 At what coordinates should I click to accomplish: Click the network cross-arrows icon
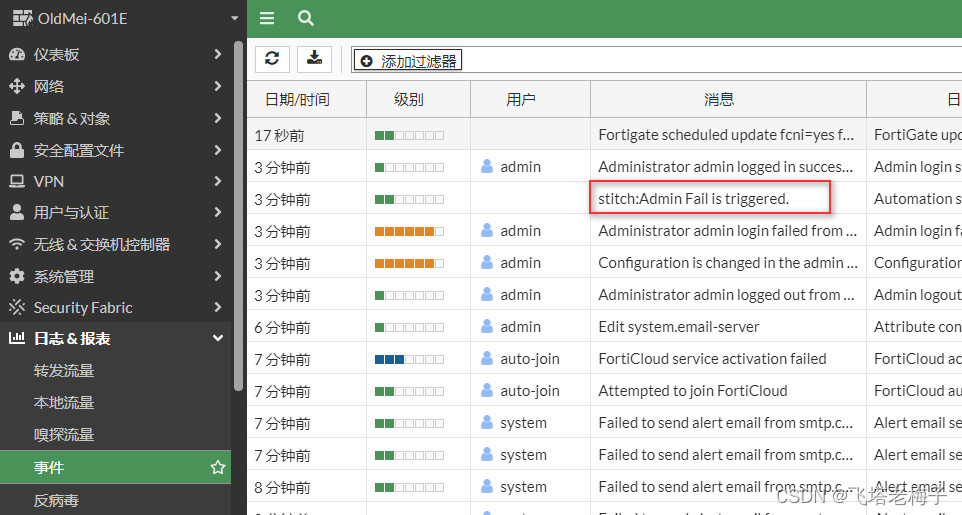(x=17, y=87)
